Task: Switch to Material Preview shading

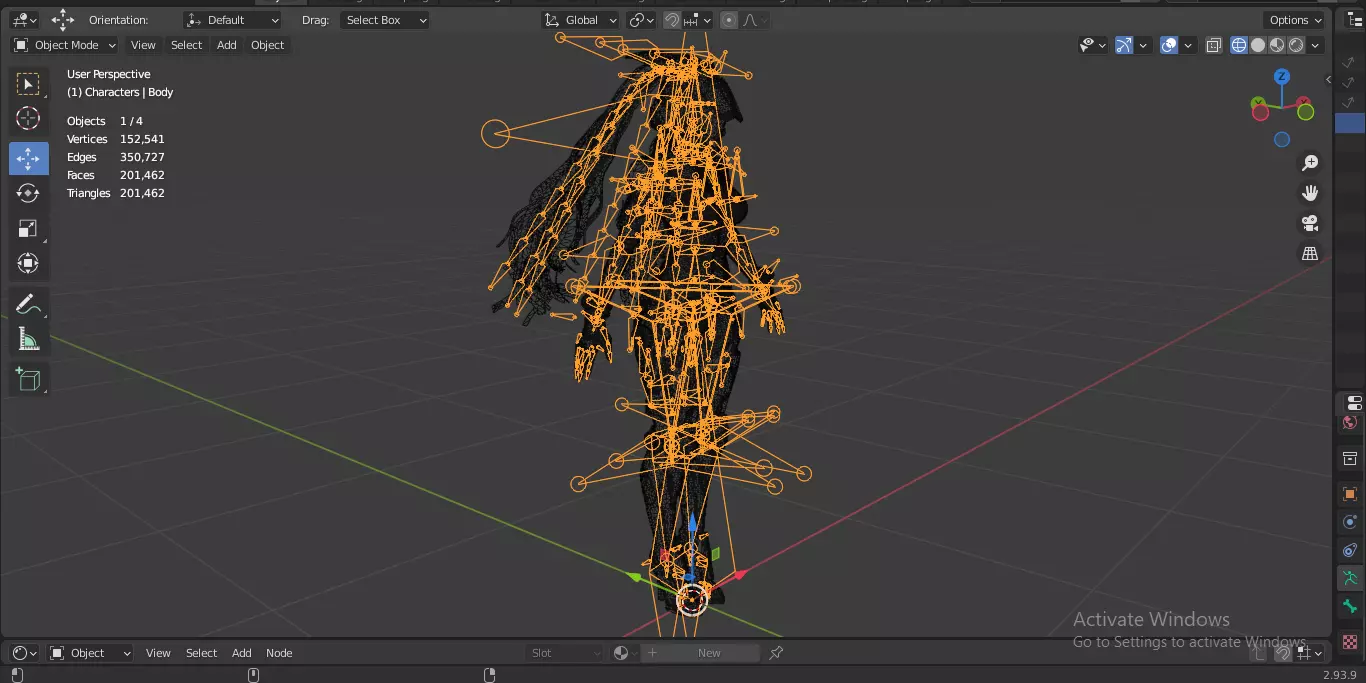Action: pos(1277,45)
